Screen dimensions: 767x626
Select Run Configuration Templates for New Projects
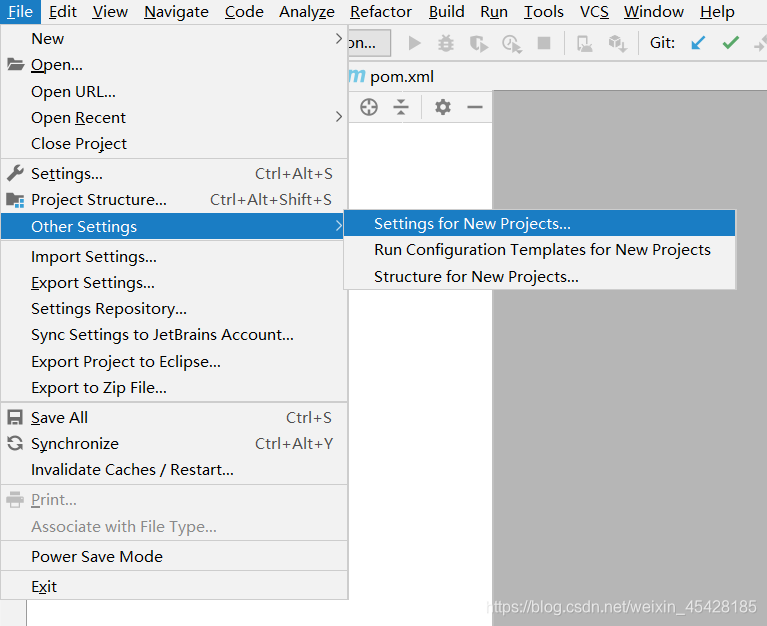(540, 250)
